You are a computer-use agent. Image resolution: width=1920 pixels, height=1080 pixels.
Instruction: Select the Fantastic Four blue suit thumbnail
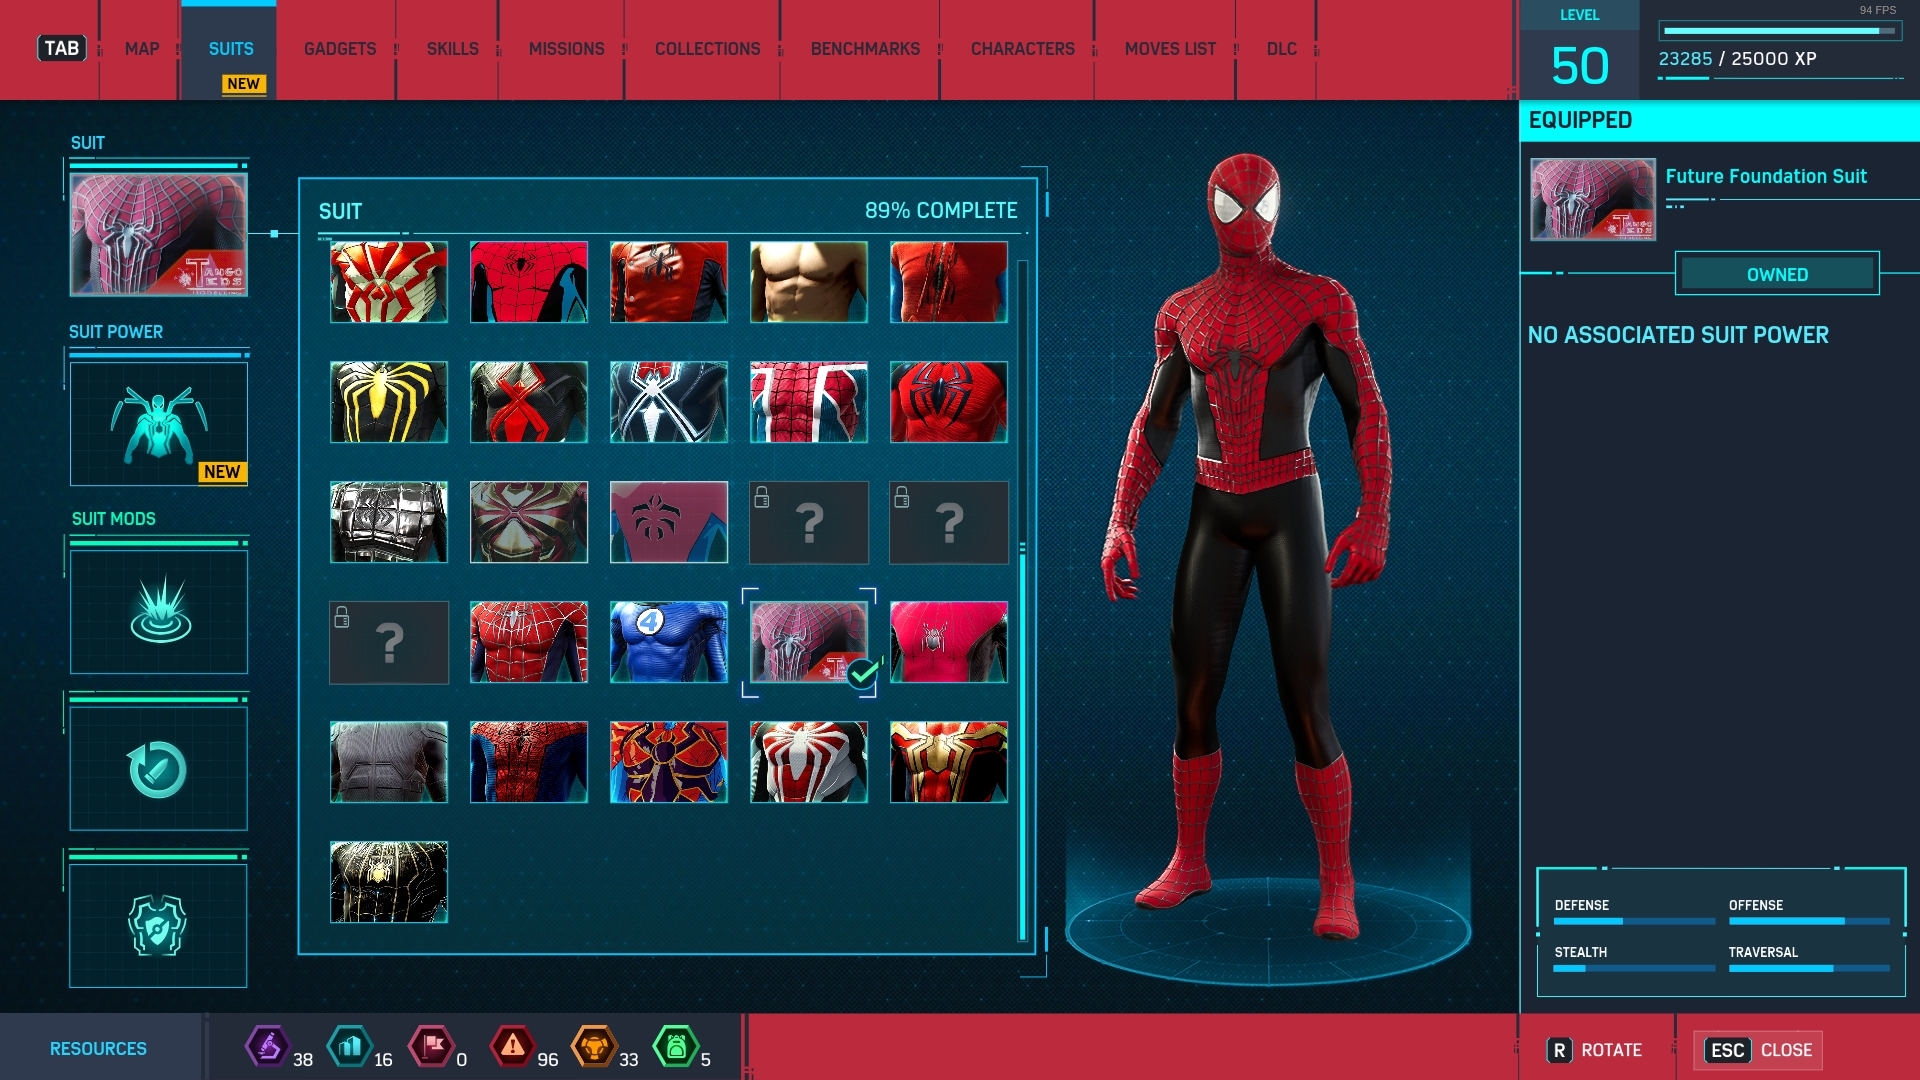pyautogui.click(x=668, y=642)
